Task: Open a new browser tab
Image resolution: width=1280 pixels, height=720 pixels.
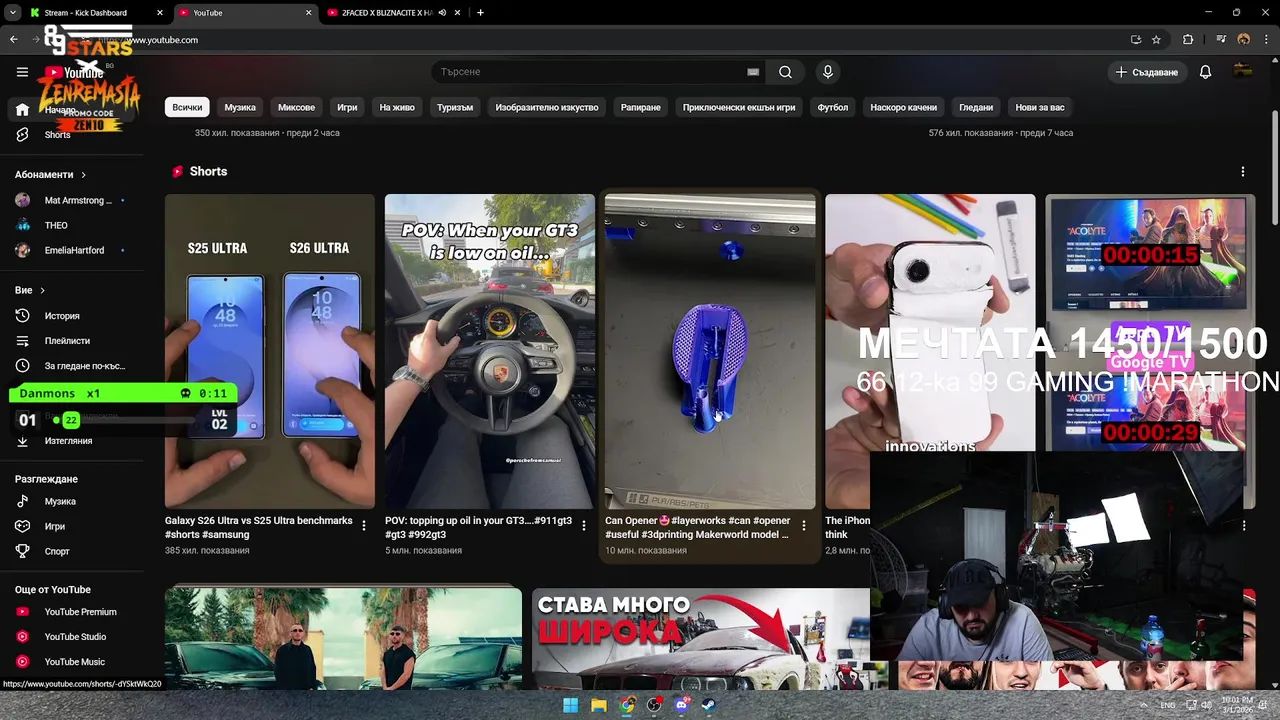Action: (x=480, y=13)
